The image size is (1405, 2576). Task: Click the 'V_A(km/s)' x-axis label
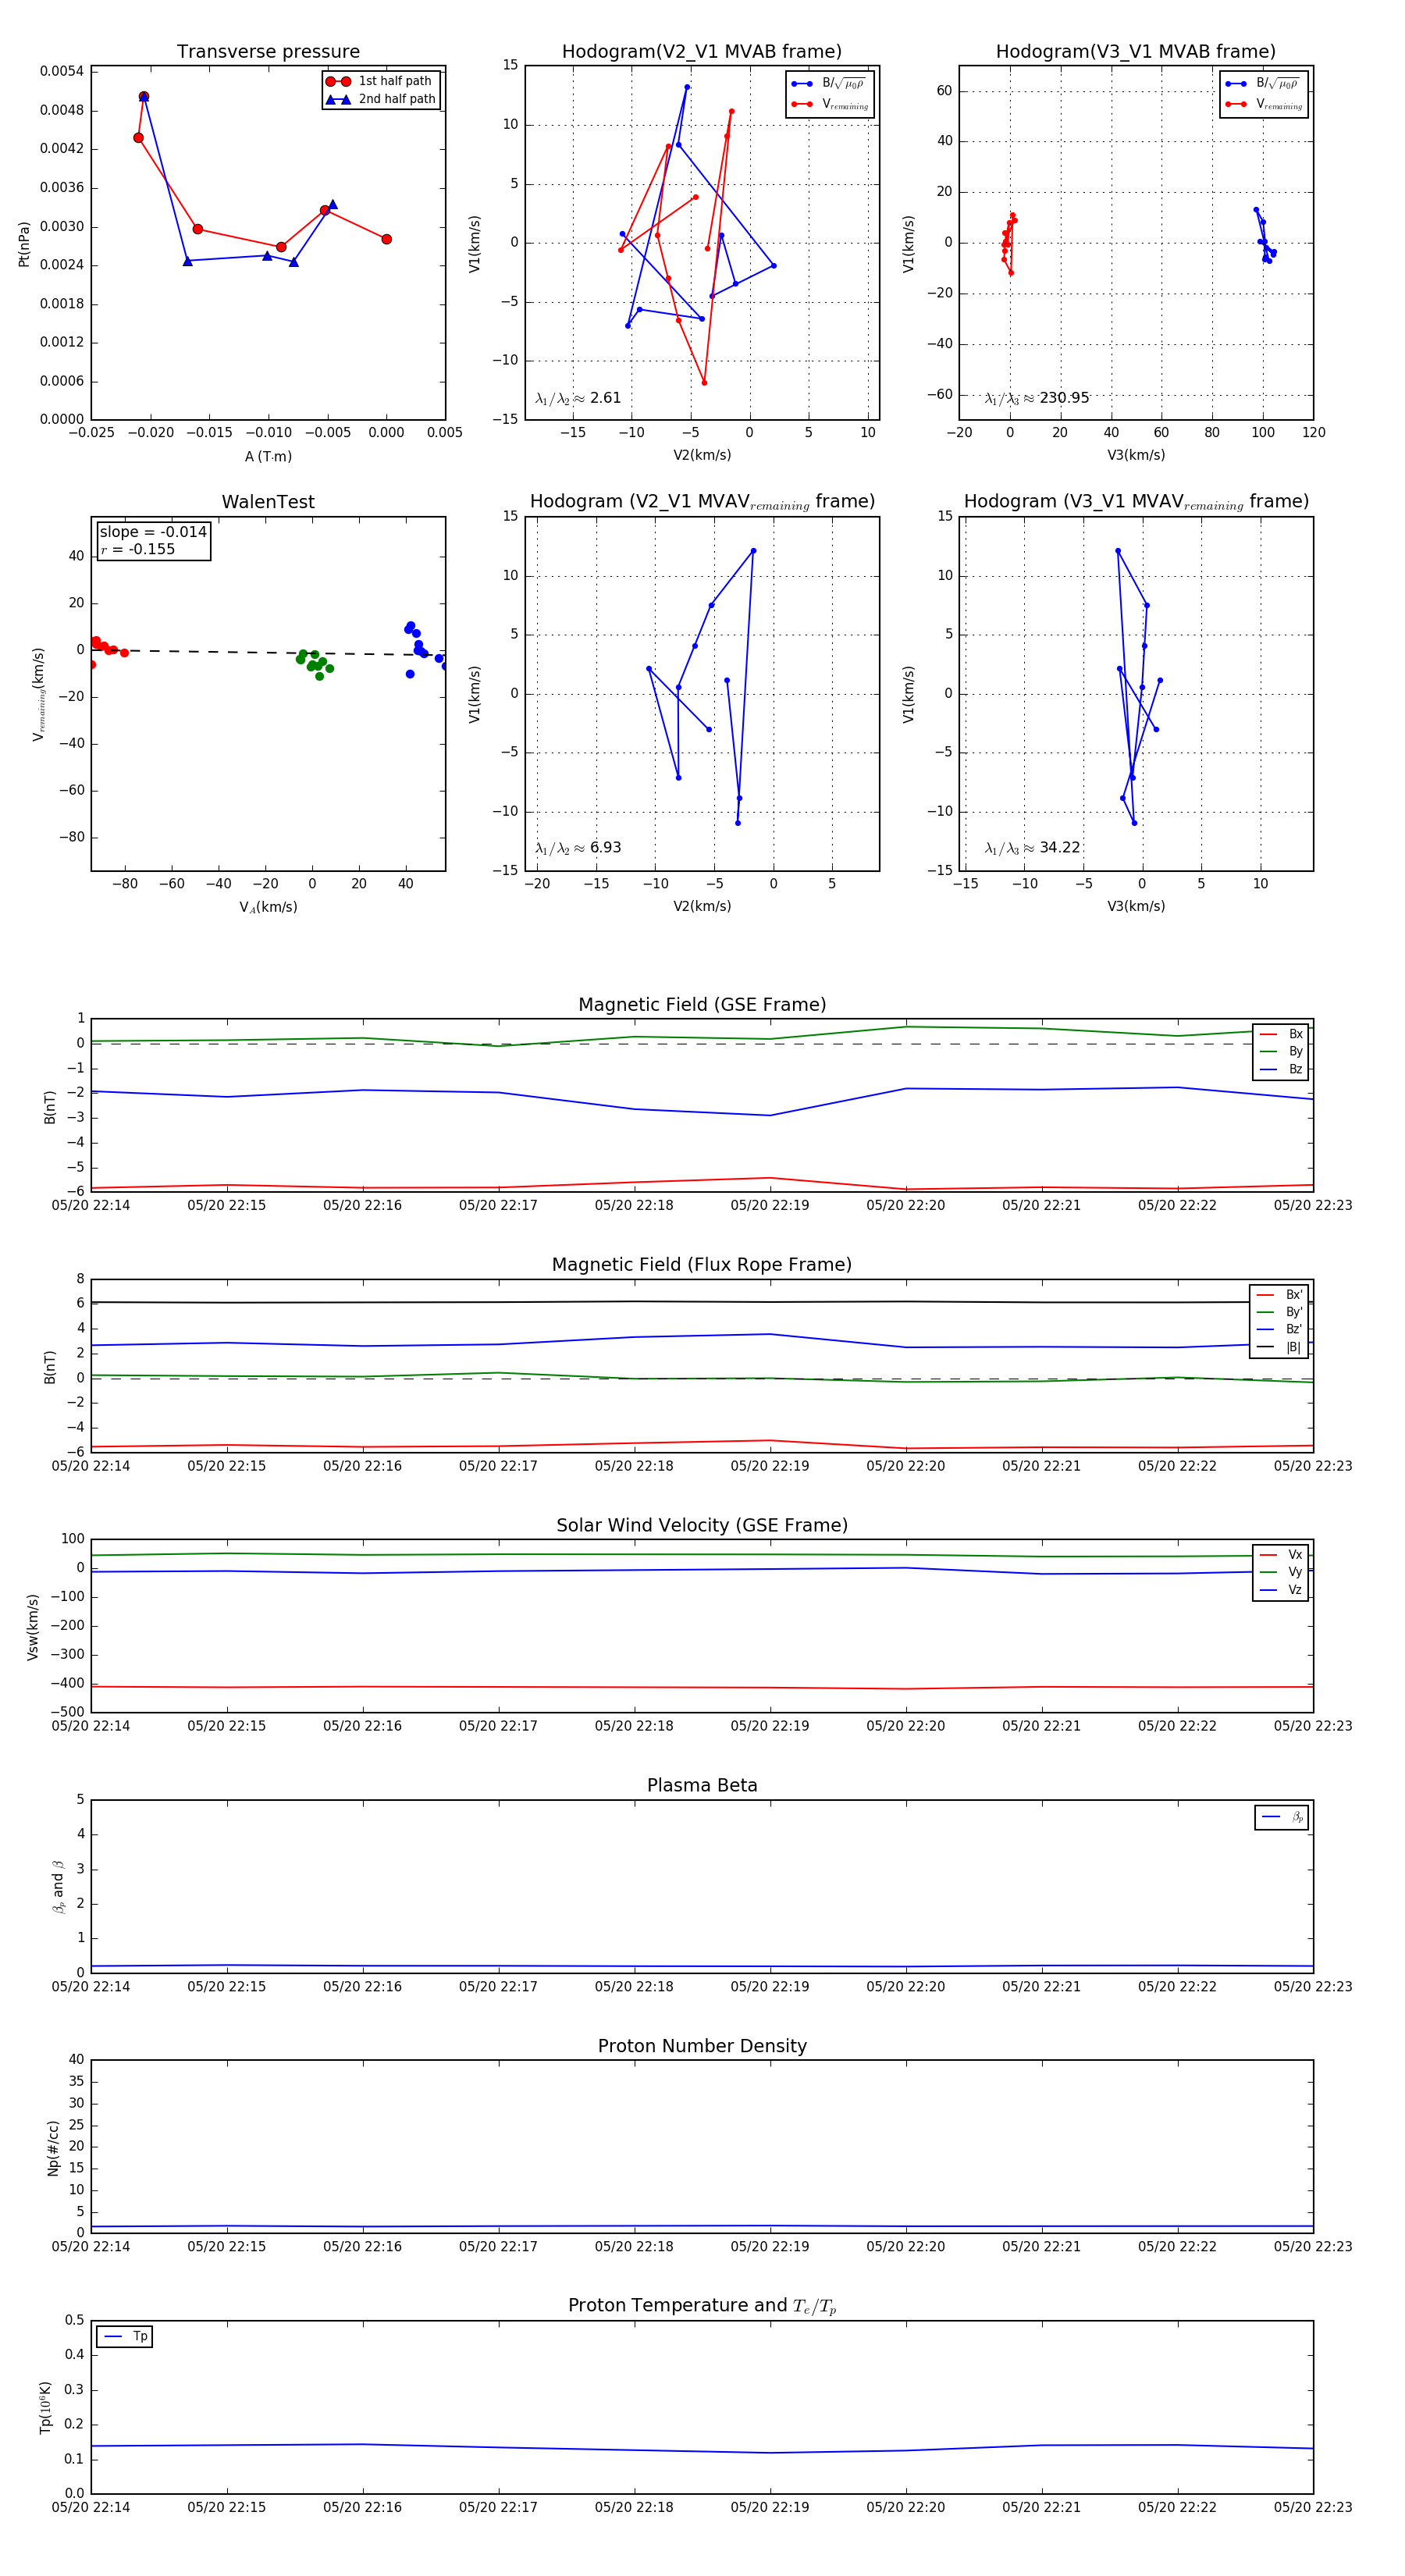pos(268,907)
